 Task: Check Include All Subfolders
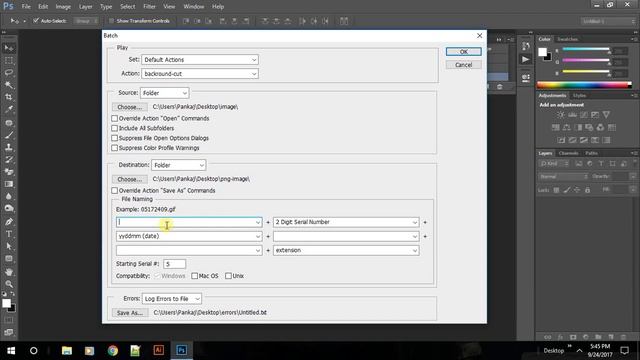point(115,128)
